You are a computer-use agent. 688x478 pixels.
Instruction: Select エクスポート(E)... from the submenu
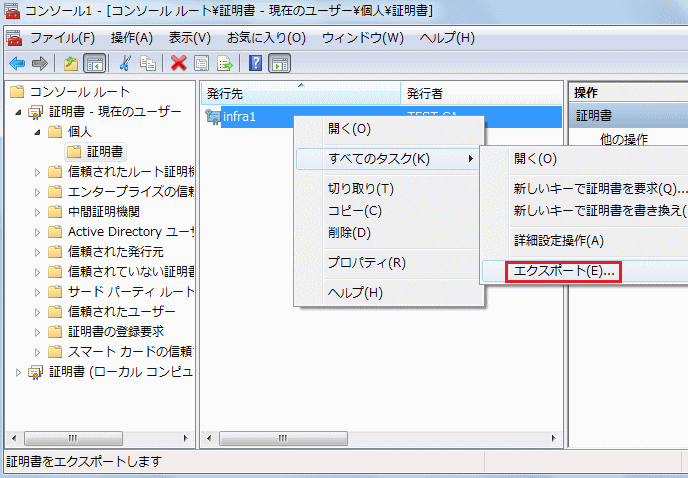click(550, 271)
